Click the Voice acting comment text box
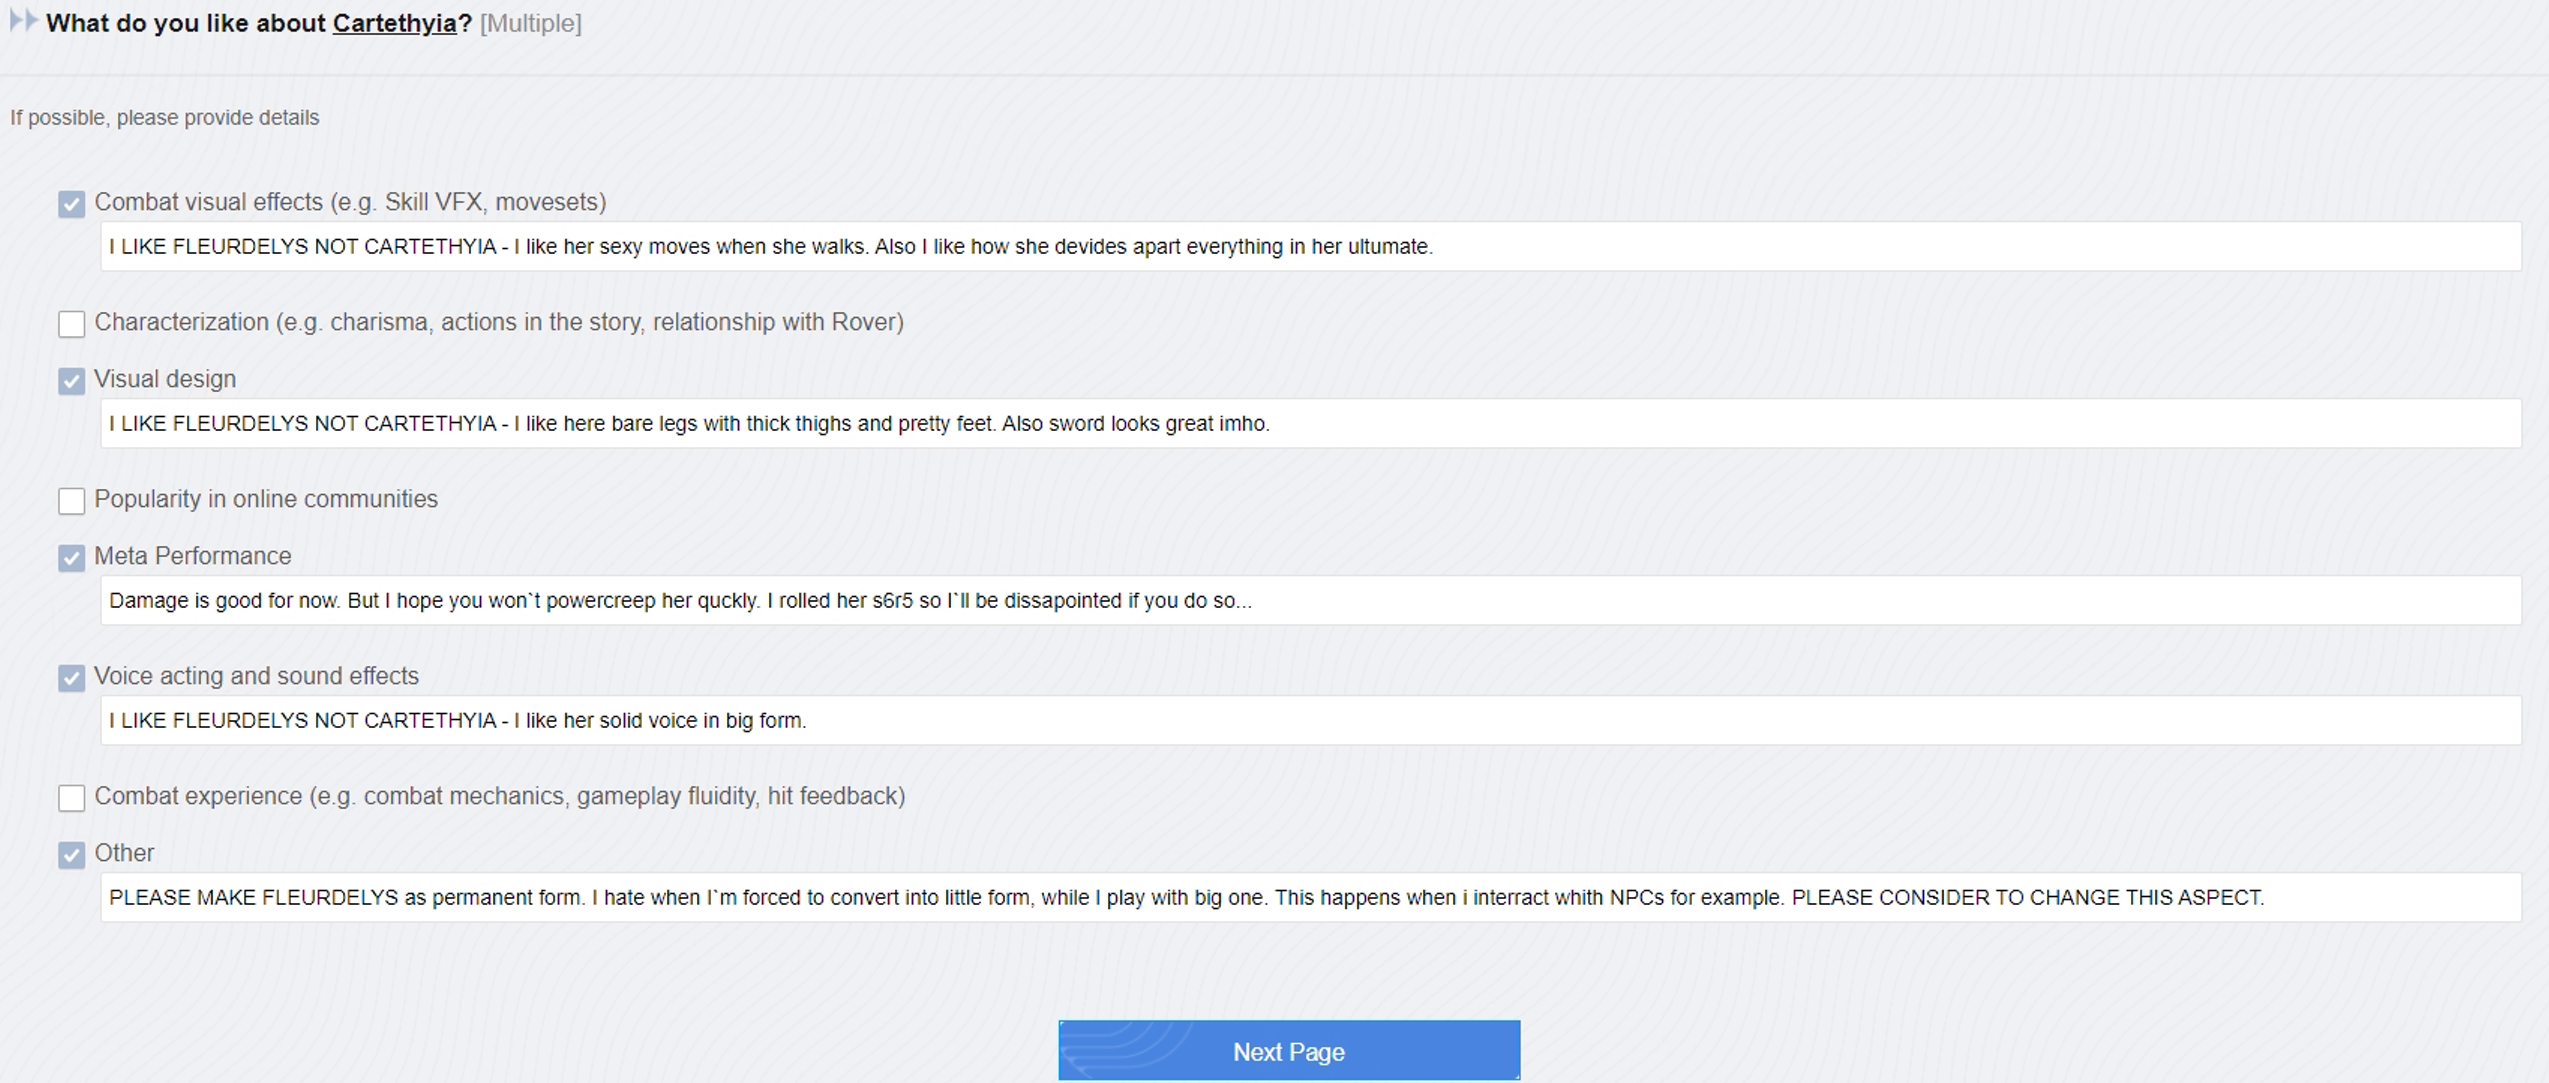 click(1310, 721)
